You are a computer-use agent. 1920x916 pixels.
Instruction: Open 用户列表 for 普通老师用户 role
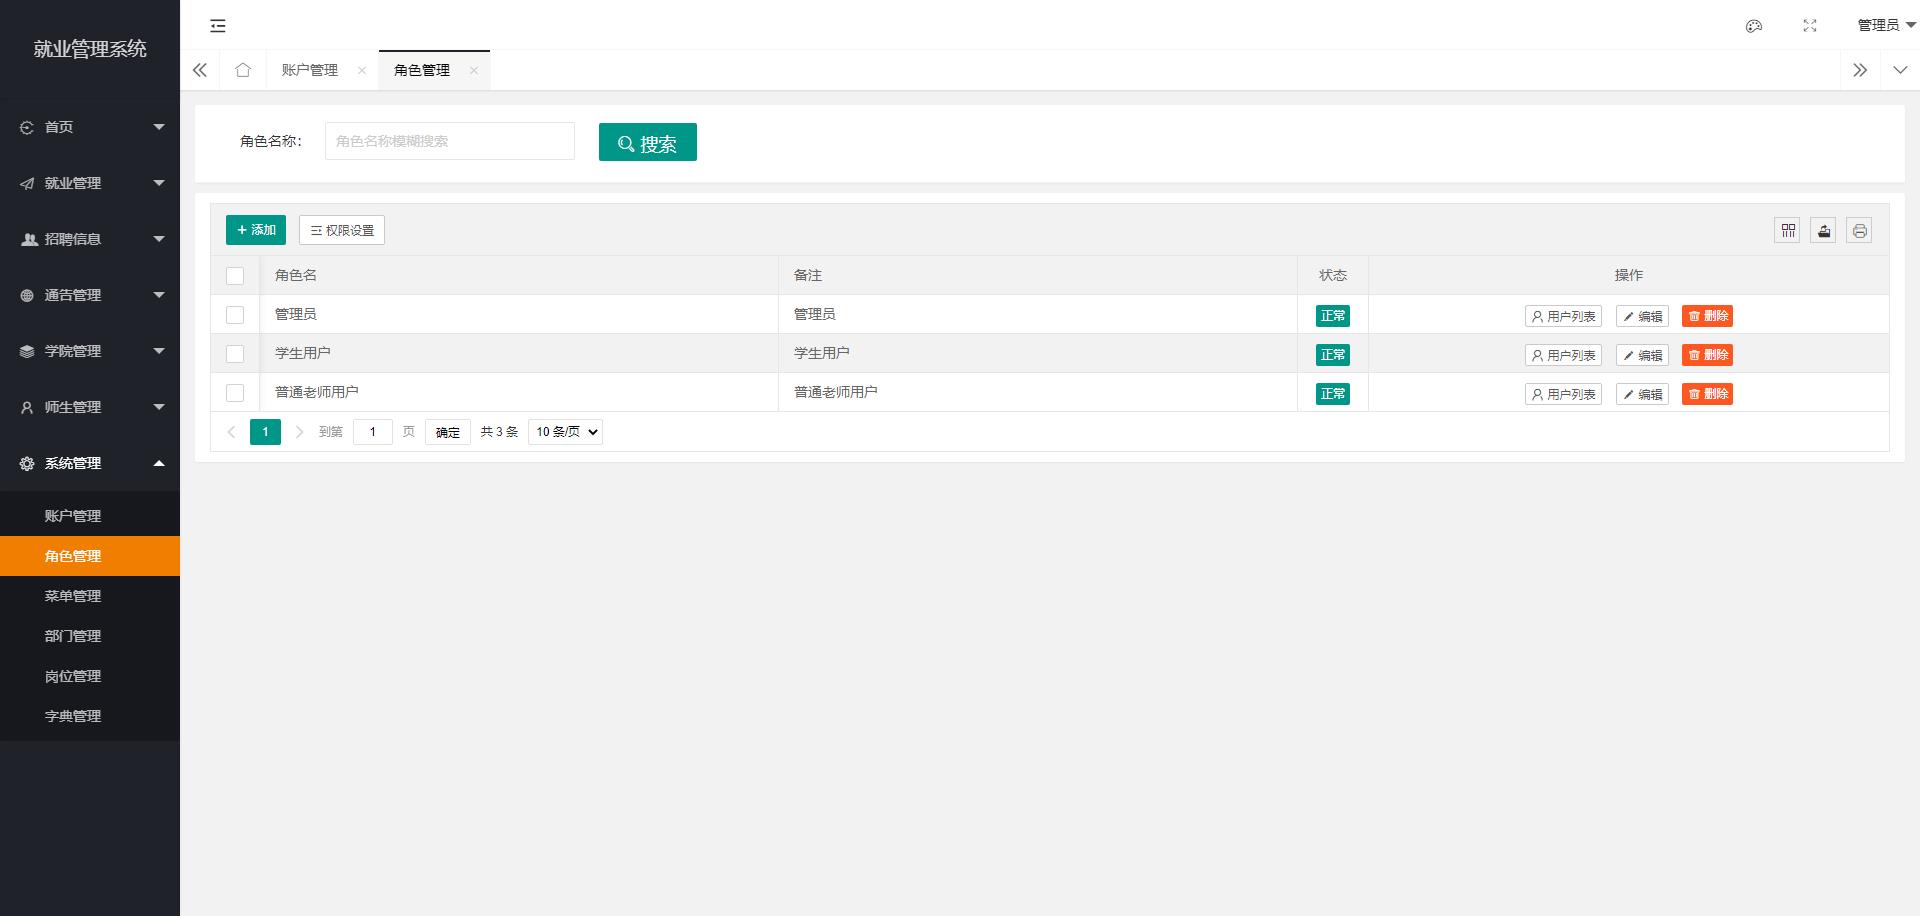[1563, 394]
